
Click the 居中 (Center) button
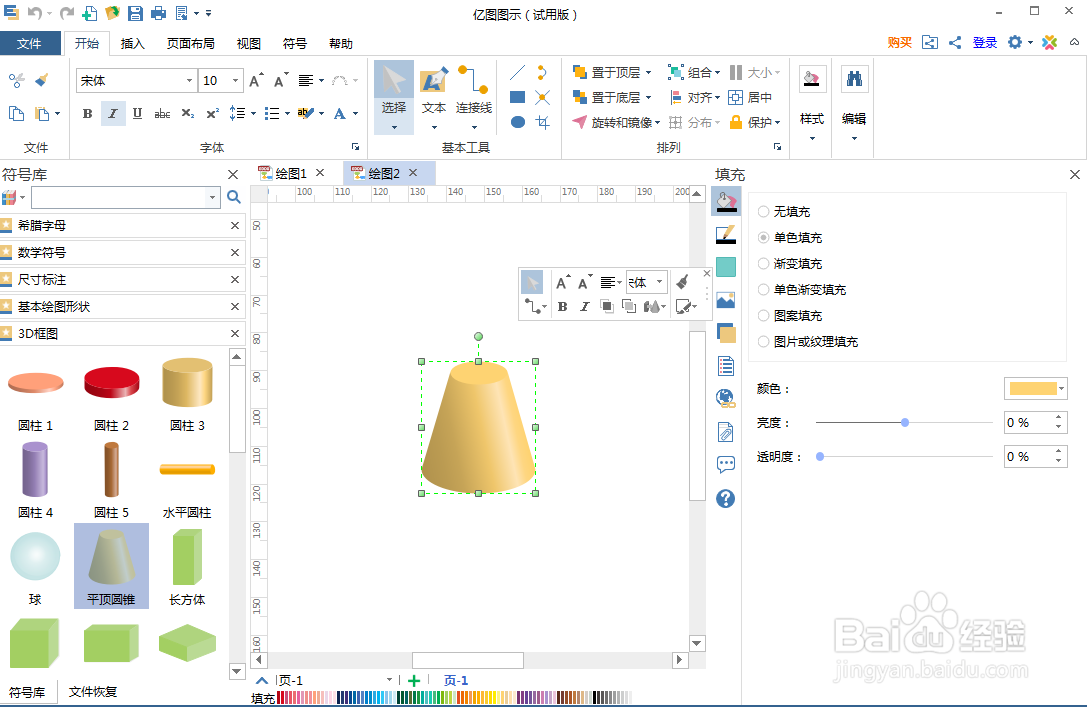pyautogui.click(x=751, y=97)
